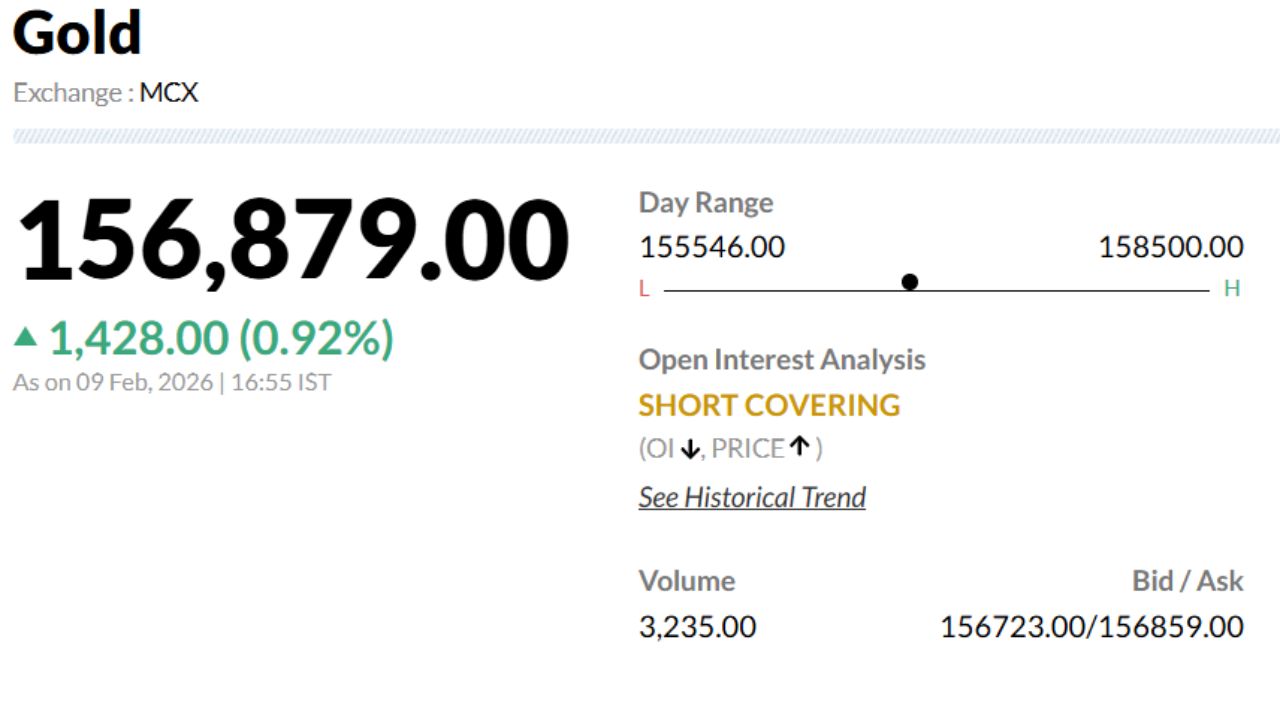Click the day range slider dot
This screenshot has width=1280, height=720.
(909, 282)
